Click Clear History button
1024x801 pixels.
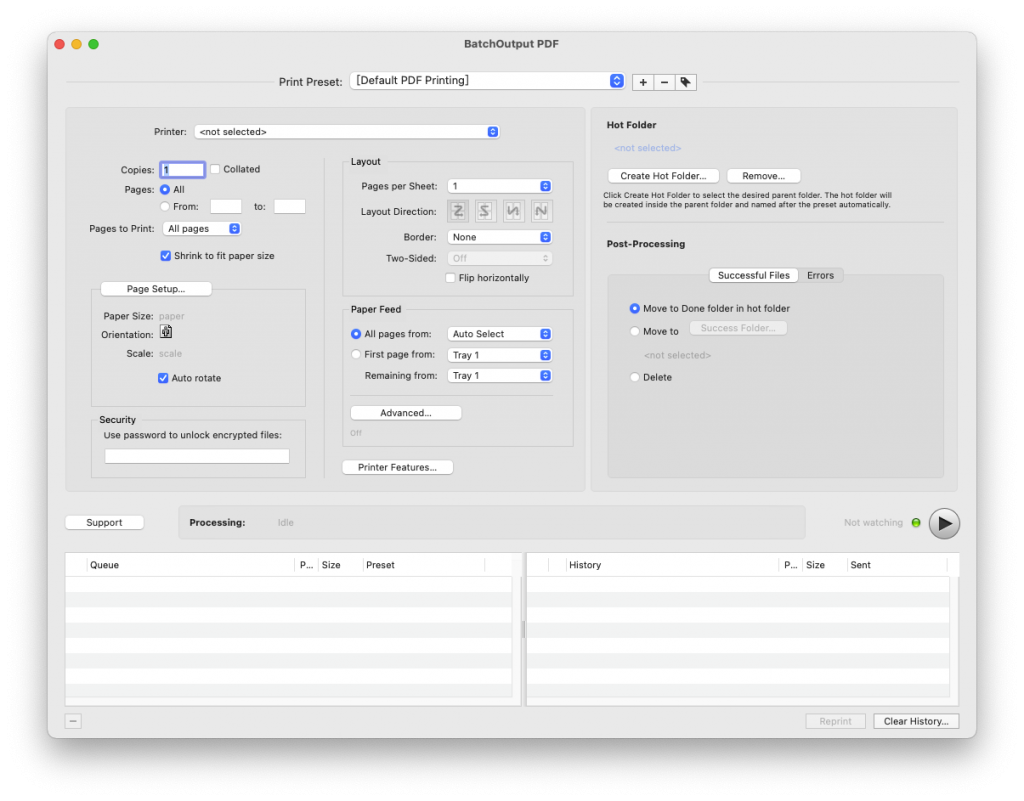pyautogui.click(x=916, y=721)
